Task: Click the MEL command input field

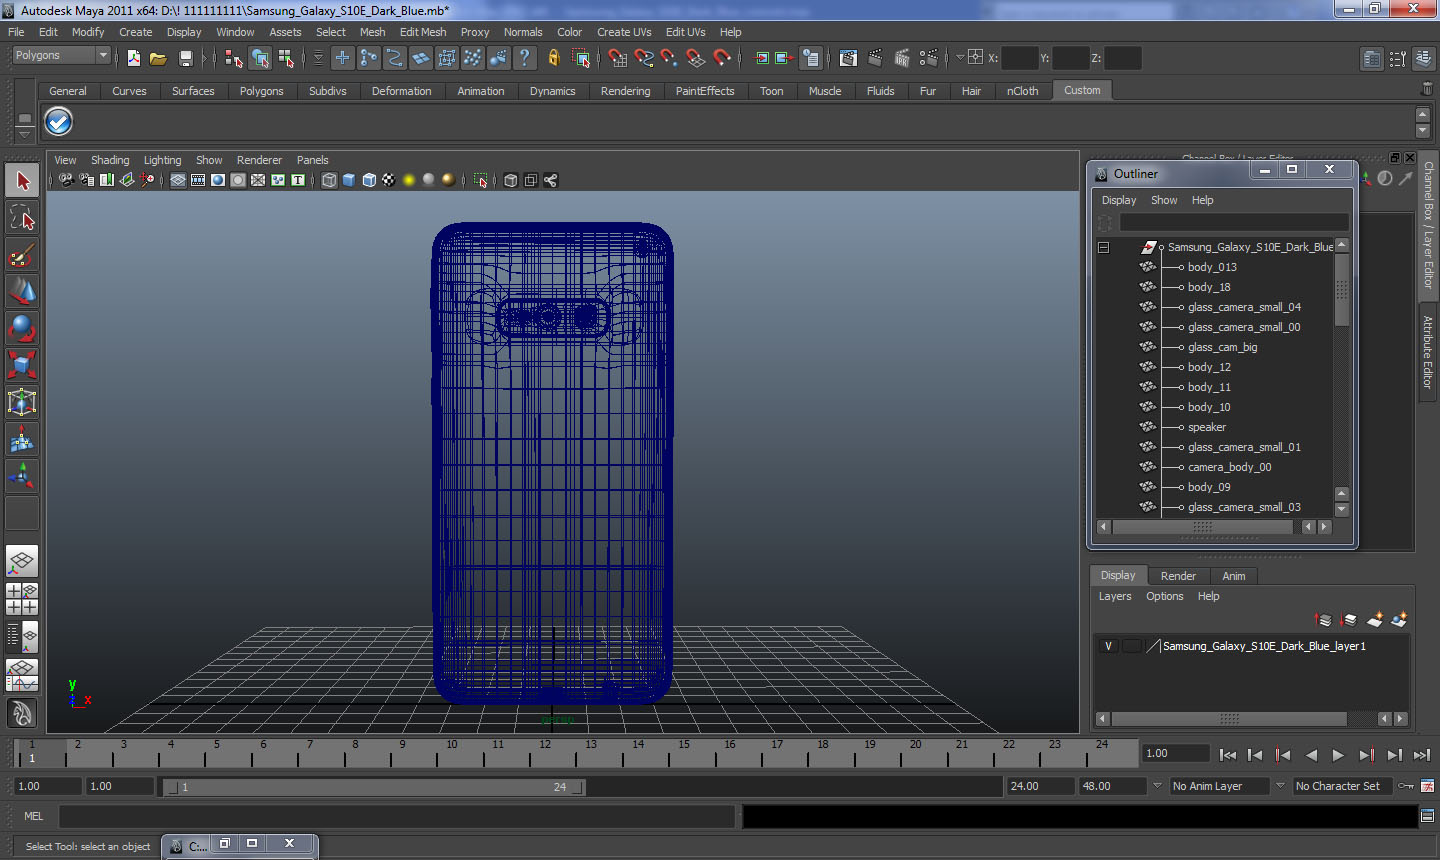Action: click(397, 817)
